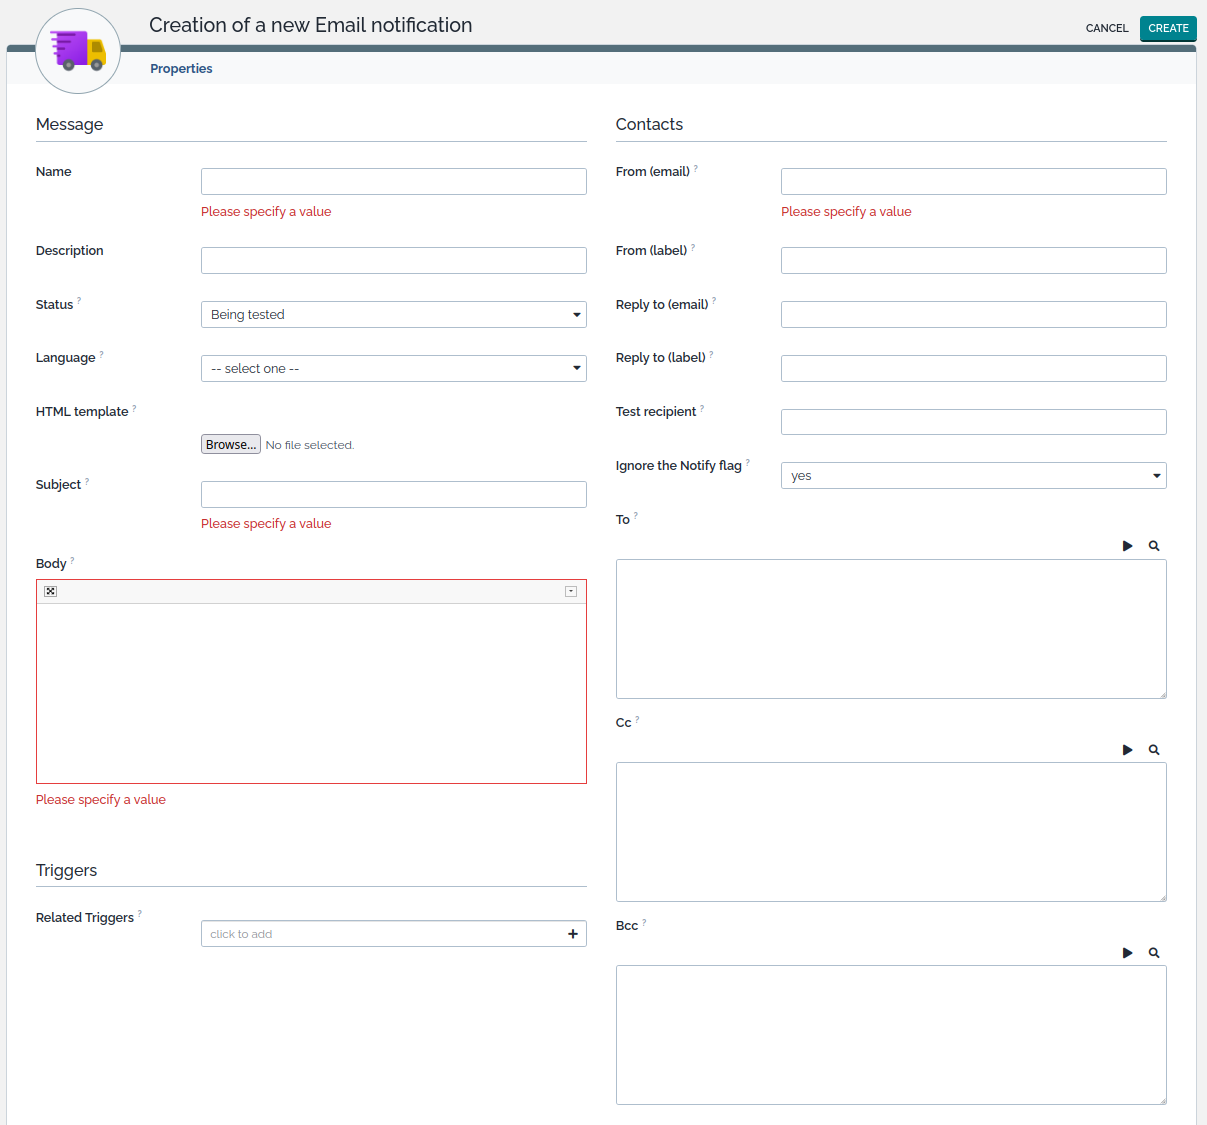Open the Status dropdown showing Being tested
This screenshot has height=1125, width=1207.
tap(393, 315)
